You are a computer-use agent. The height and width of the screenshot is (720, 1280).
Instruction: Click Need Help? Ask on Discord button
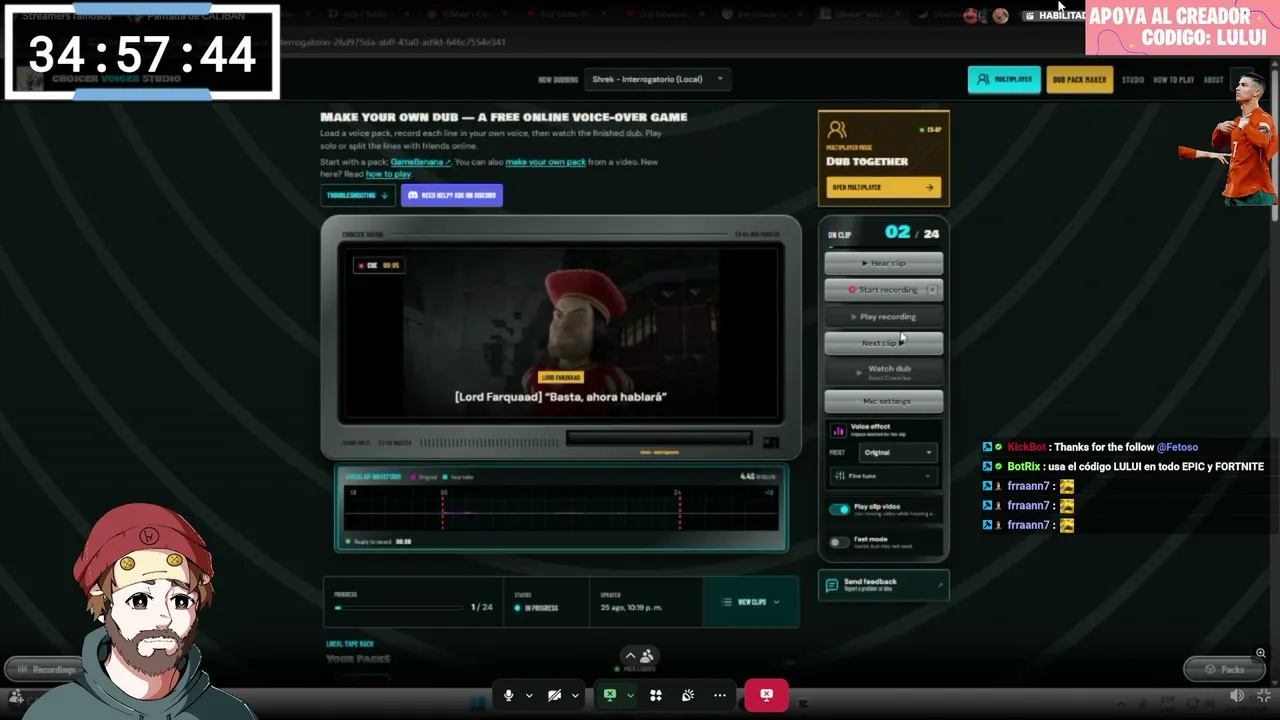452,195
